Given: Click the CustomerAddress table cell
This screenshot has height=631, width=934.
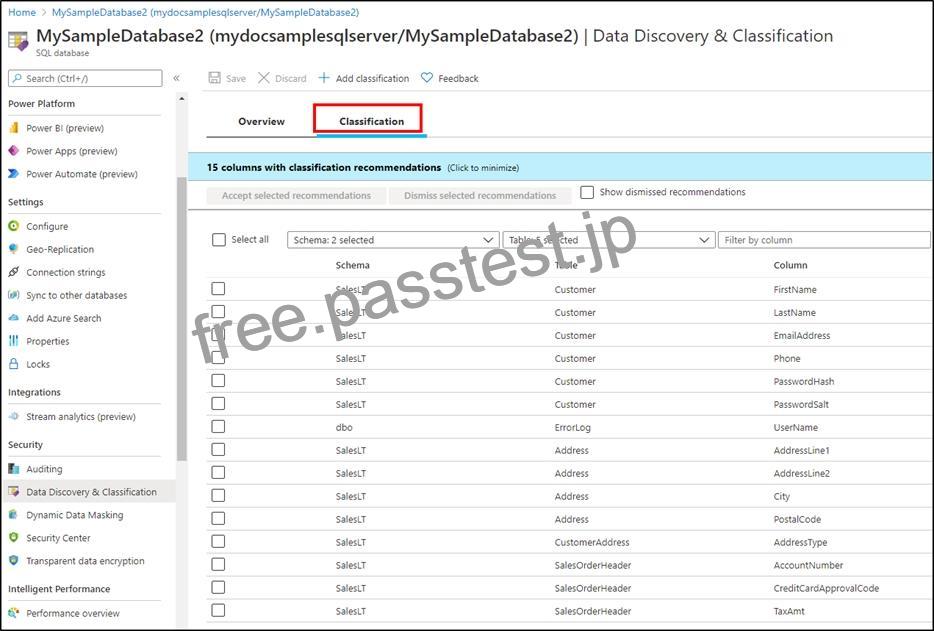Looking at the screenshot, I should [x=591, y=542].
